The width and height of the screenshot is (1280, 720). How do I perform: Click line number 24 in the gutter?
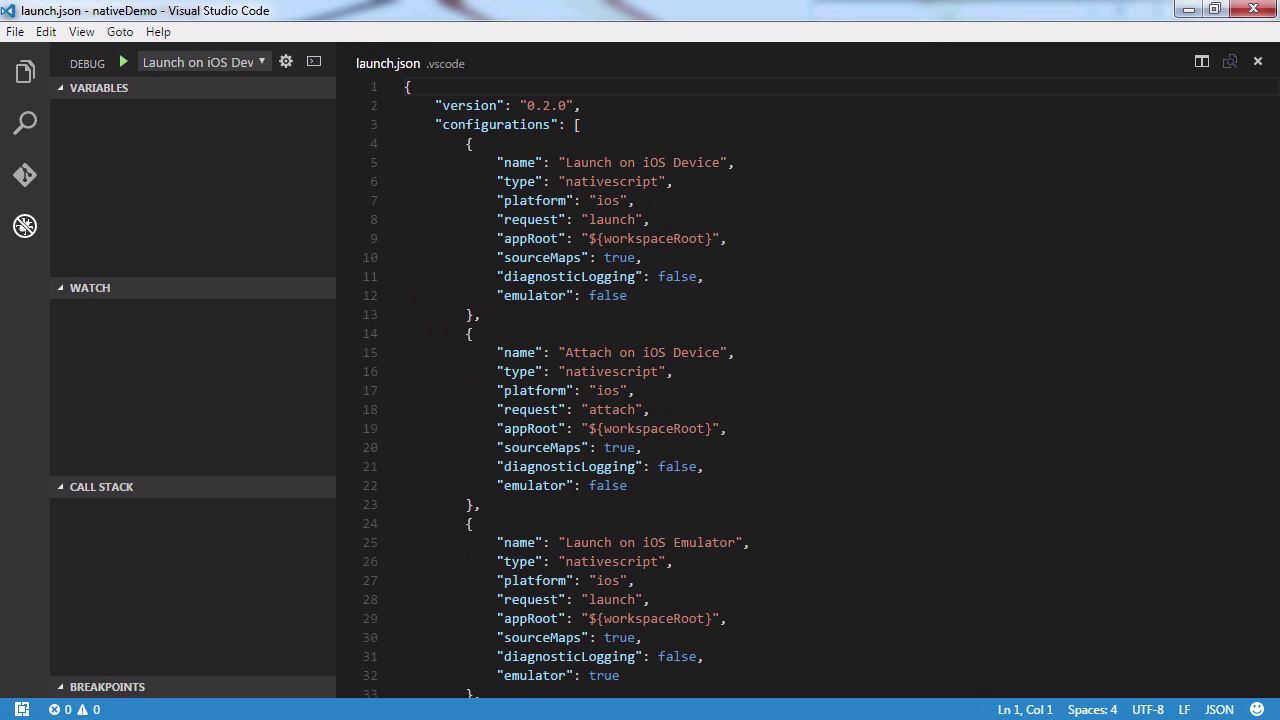tap(370, 523)
